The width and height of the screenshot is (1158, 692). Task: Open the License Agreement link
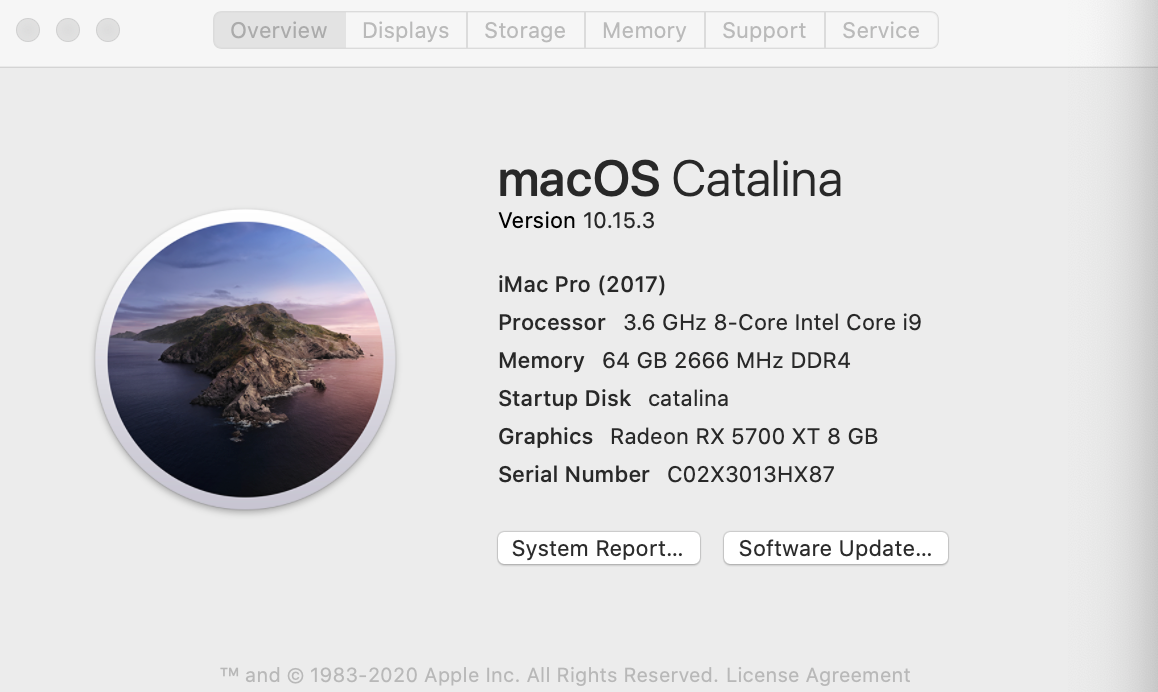(818, 675)
